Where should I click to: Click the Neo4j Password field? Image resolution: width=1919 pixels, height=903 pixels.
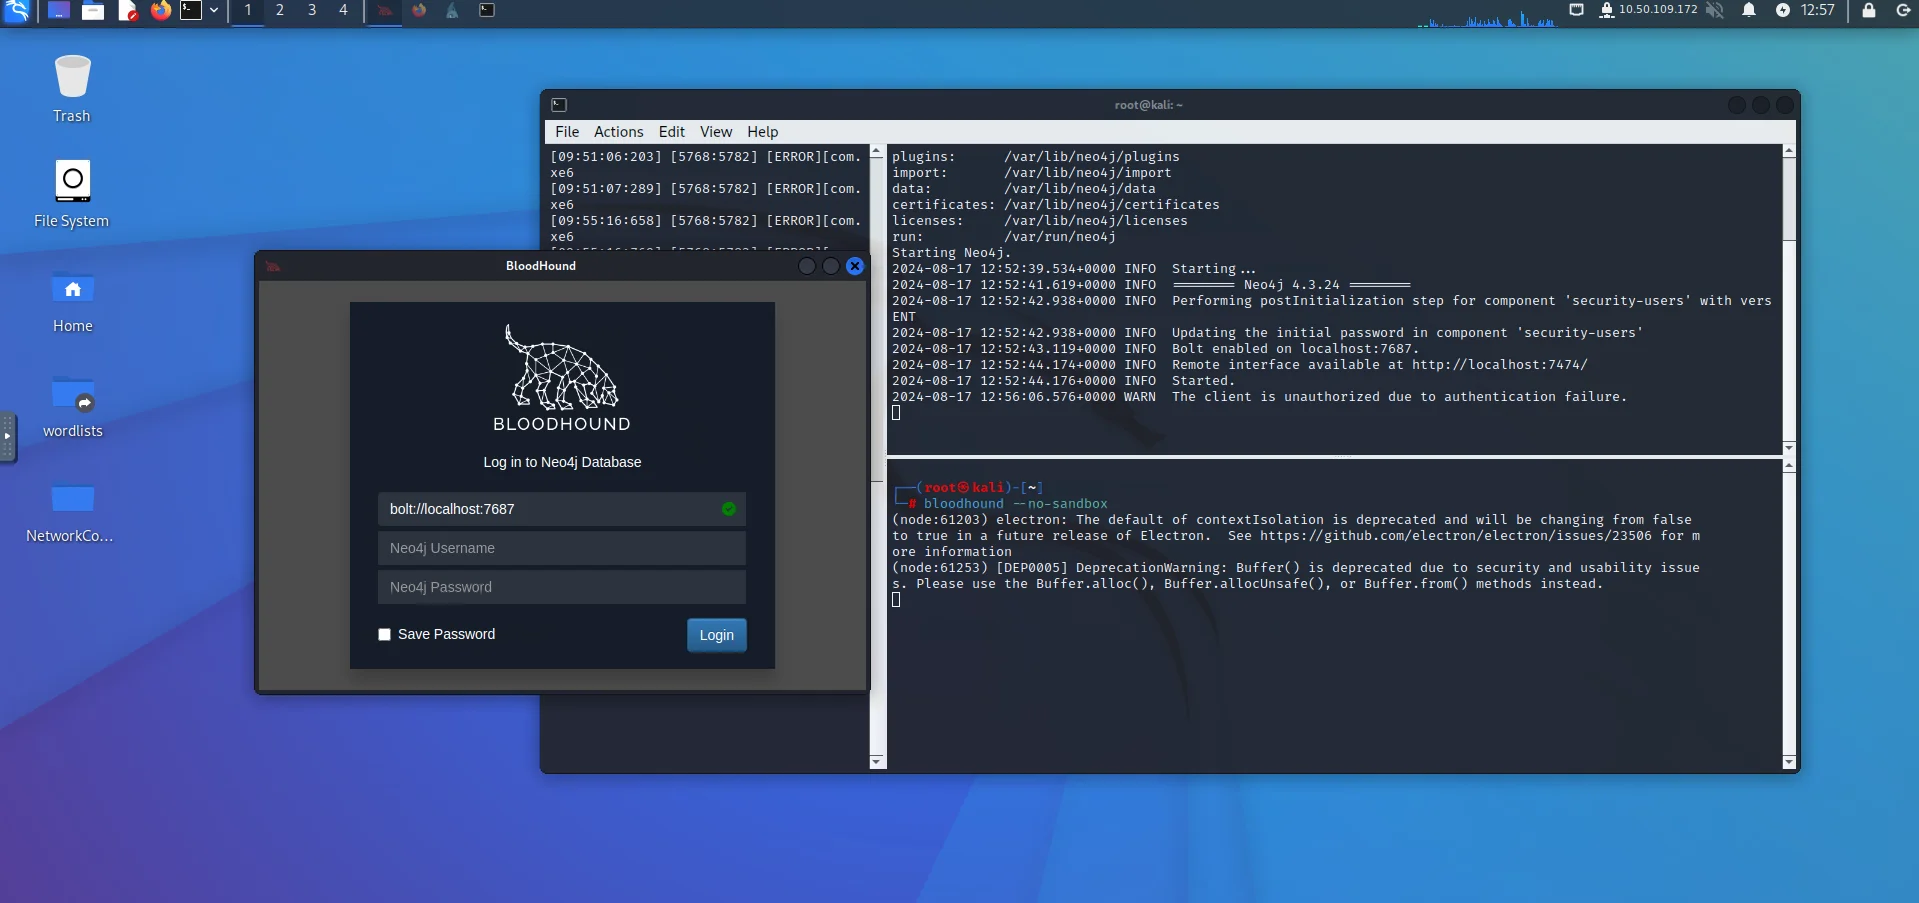pos(562,587)
